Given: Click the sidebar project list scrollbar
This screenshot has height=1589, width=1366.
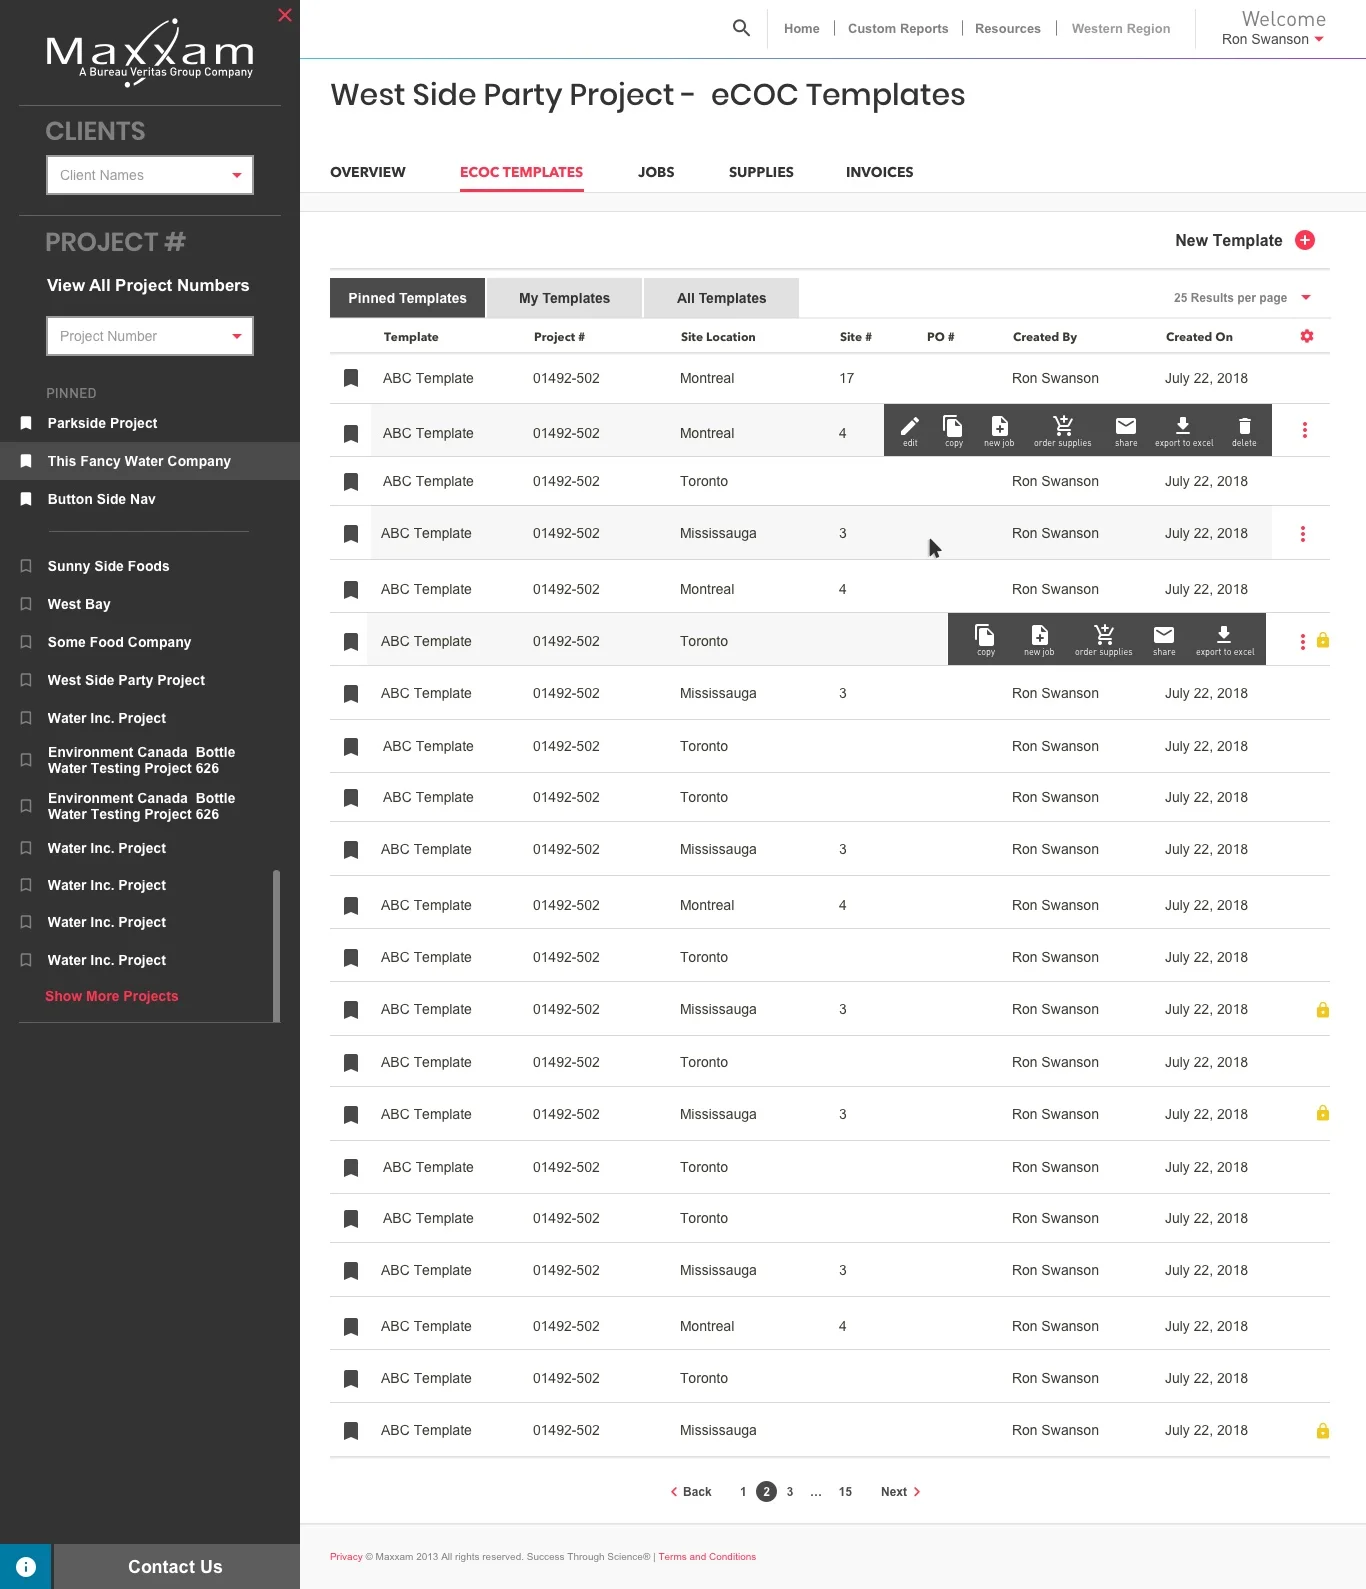Looking at the screenshot, I should pos(276,945).
